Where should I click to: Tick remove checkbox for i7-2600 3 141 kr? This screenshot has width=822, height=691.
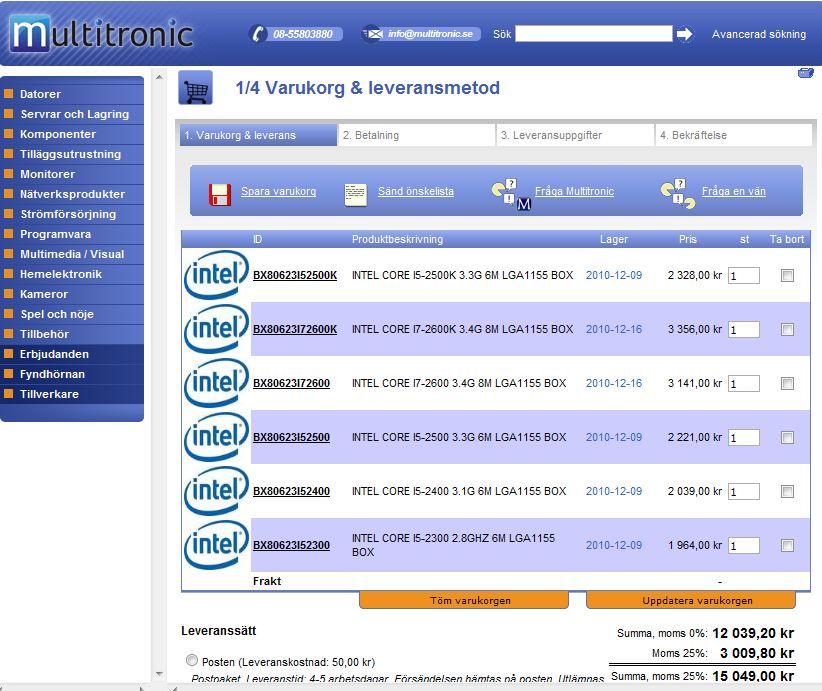pyautogui.click(x=787, y=383)
